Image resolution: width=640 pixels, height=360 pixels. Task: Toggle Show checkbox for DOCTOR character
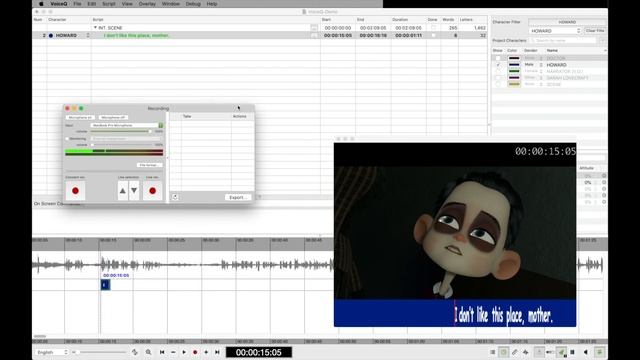[x=498, y=58]
